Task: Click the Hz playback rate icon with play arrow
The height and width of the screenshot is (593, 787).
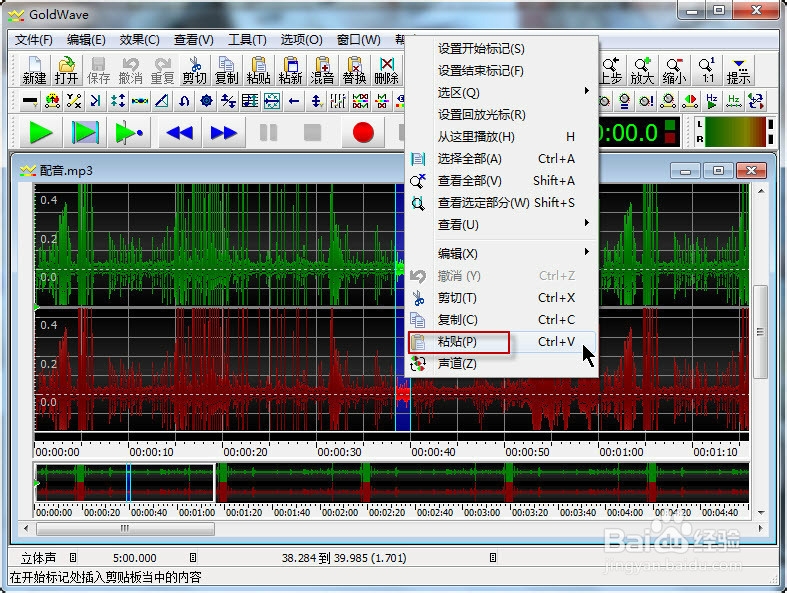Action: click(x=712, y=101)
